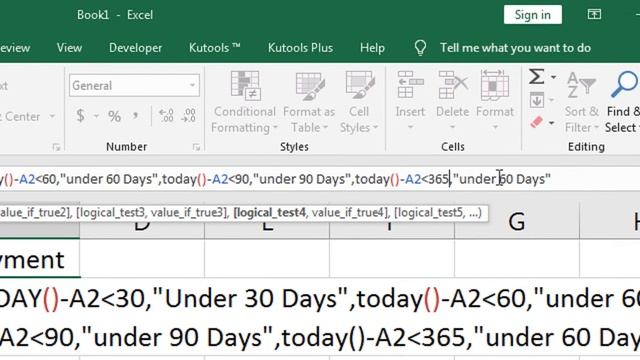
Task: Open the Conditional Formatting menu
Action: pyautogui.click(x=244, y=102)
